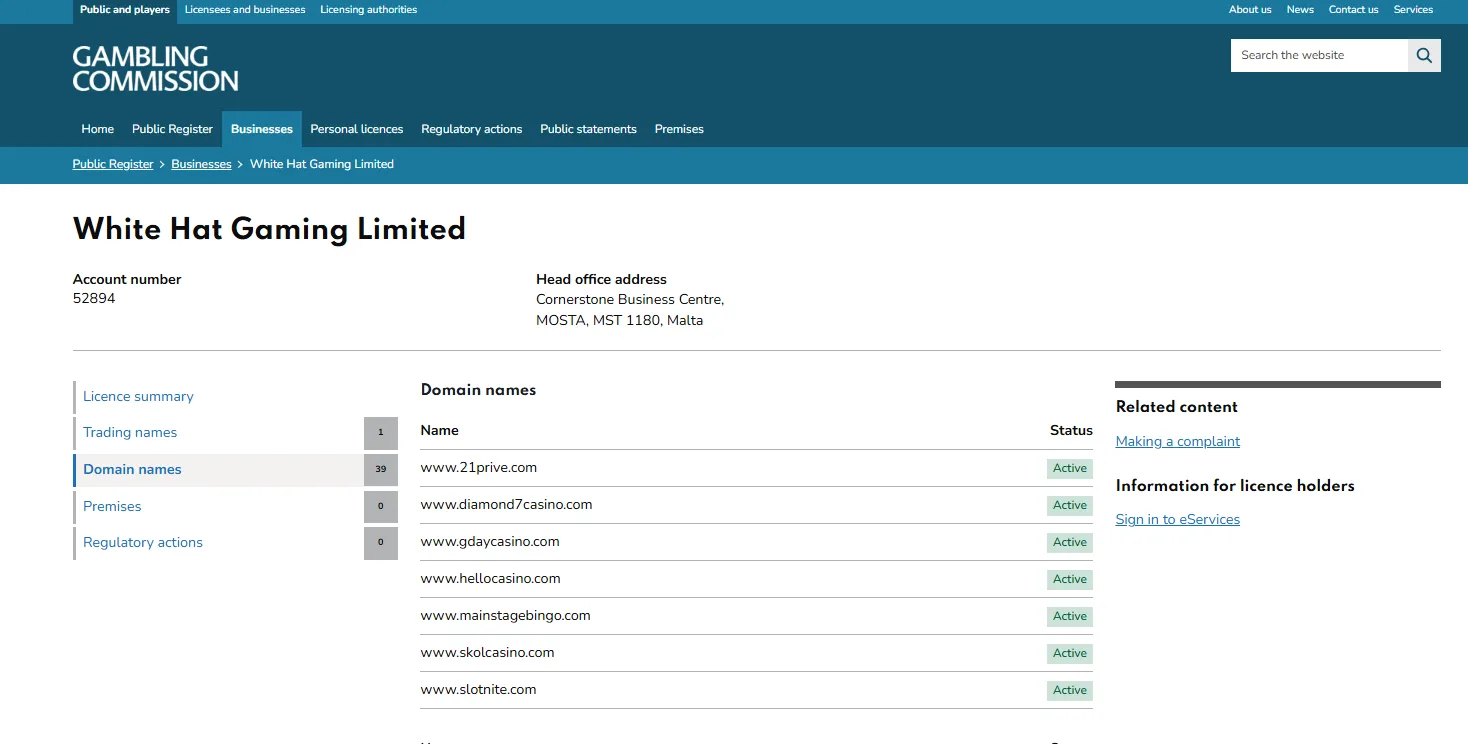The height and width of the screenshot is (744, 1468).
Task: Open Regulatory actions in main navigation
Action: [472, 129]
